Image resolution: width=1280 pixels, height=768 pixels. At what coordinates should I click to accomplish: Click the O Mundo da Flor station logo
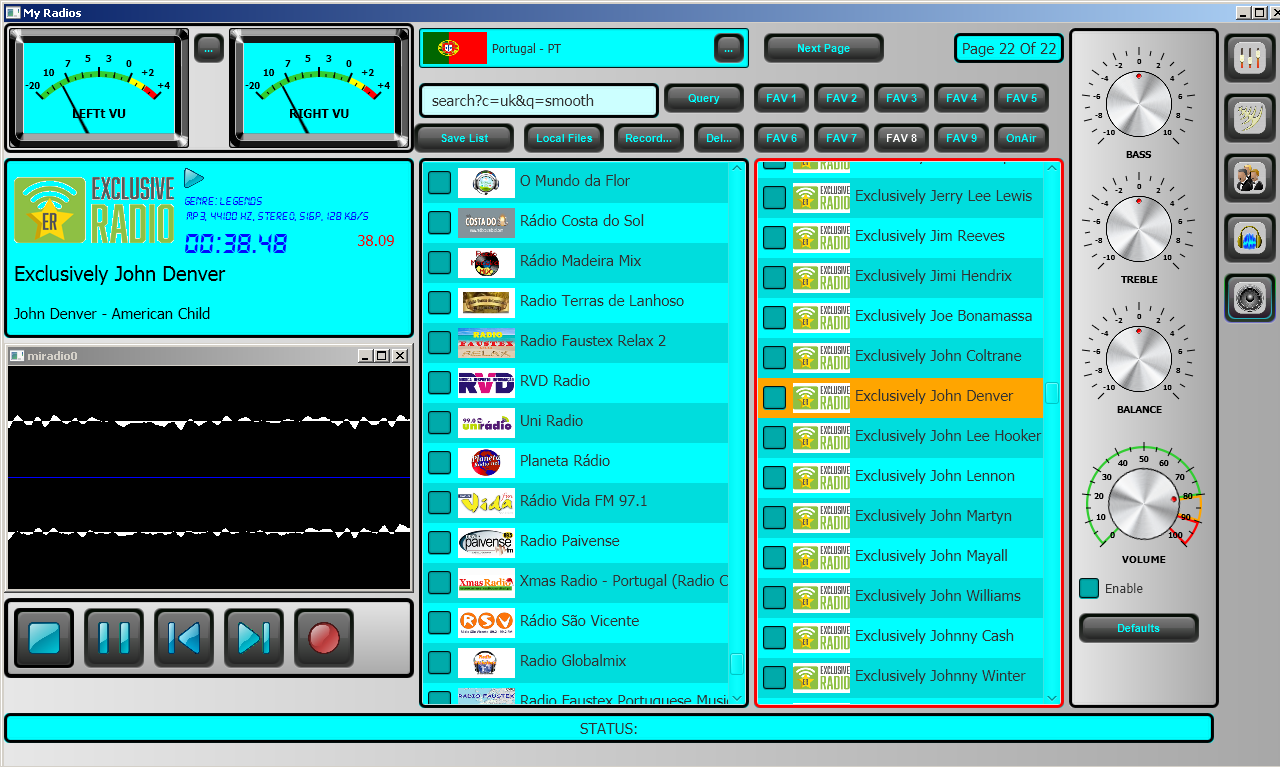coord(486,182)
